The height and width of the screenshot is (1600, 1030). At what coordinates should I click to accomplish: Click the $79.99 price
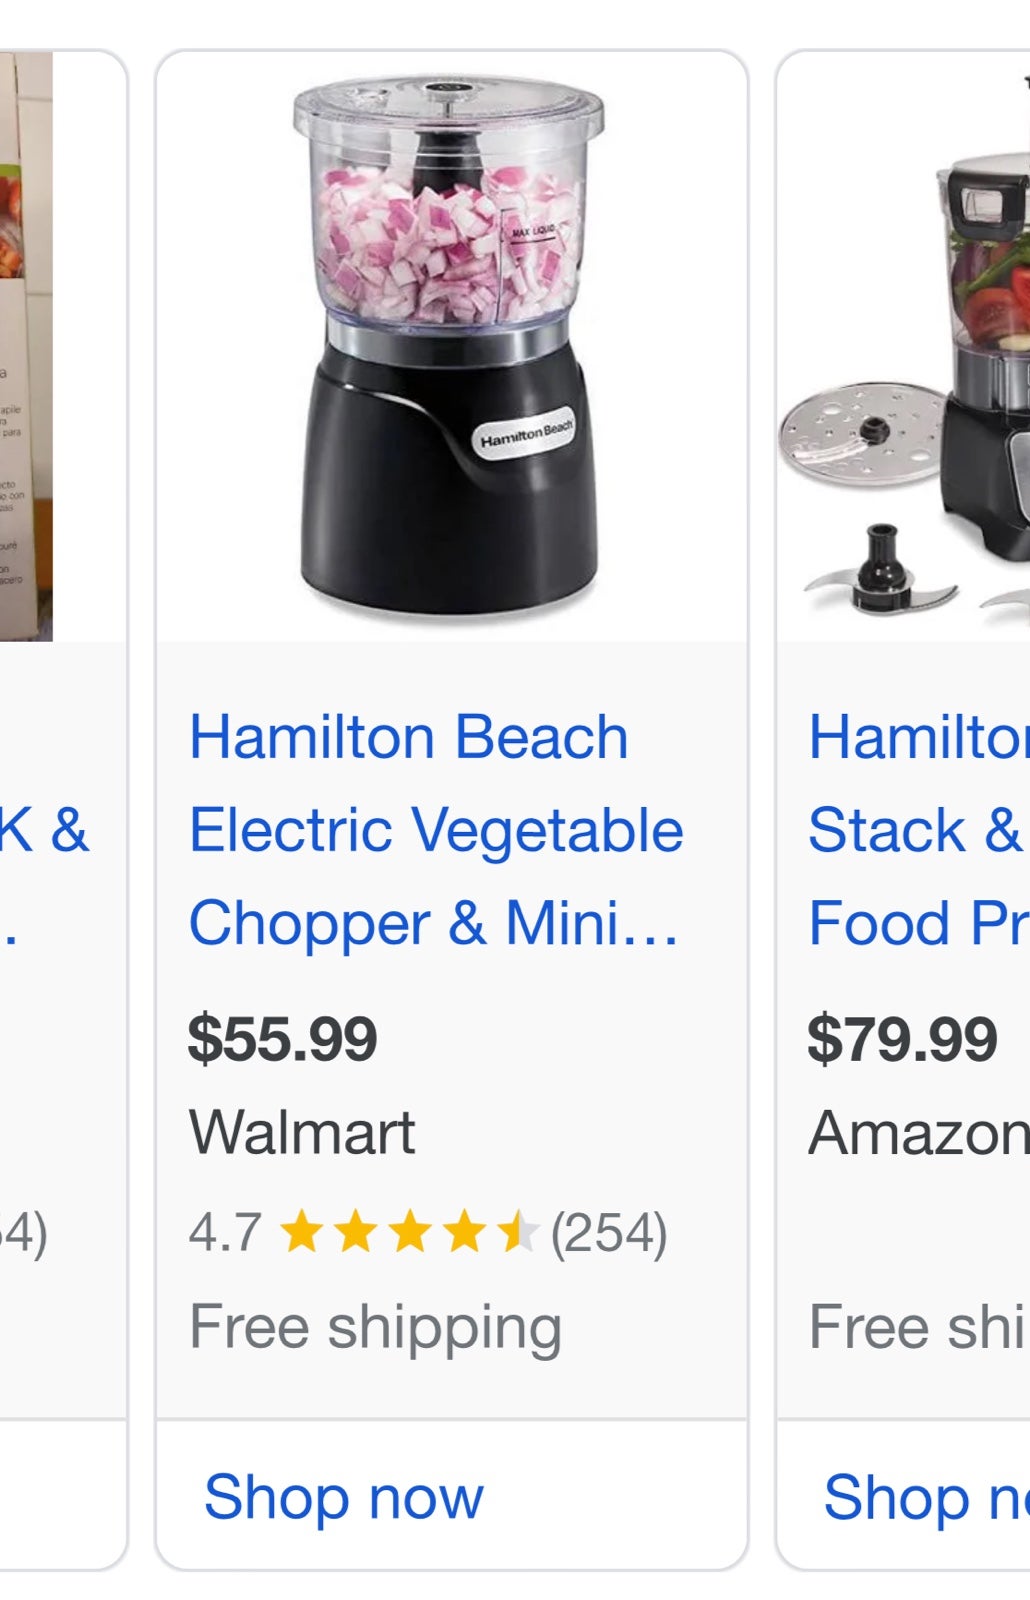coord(902,1038)
